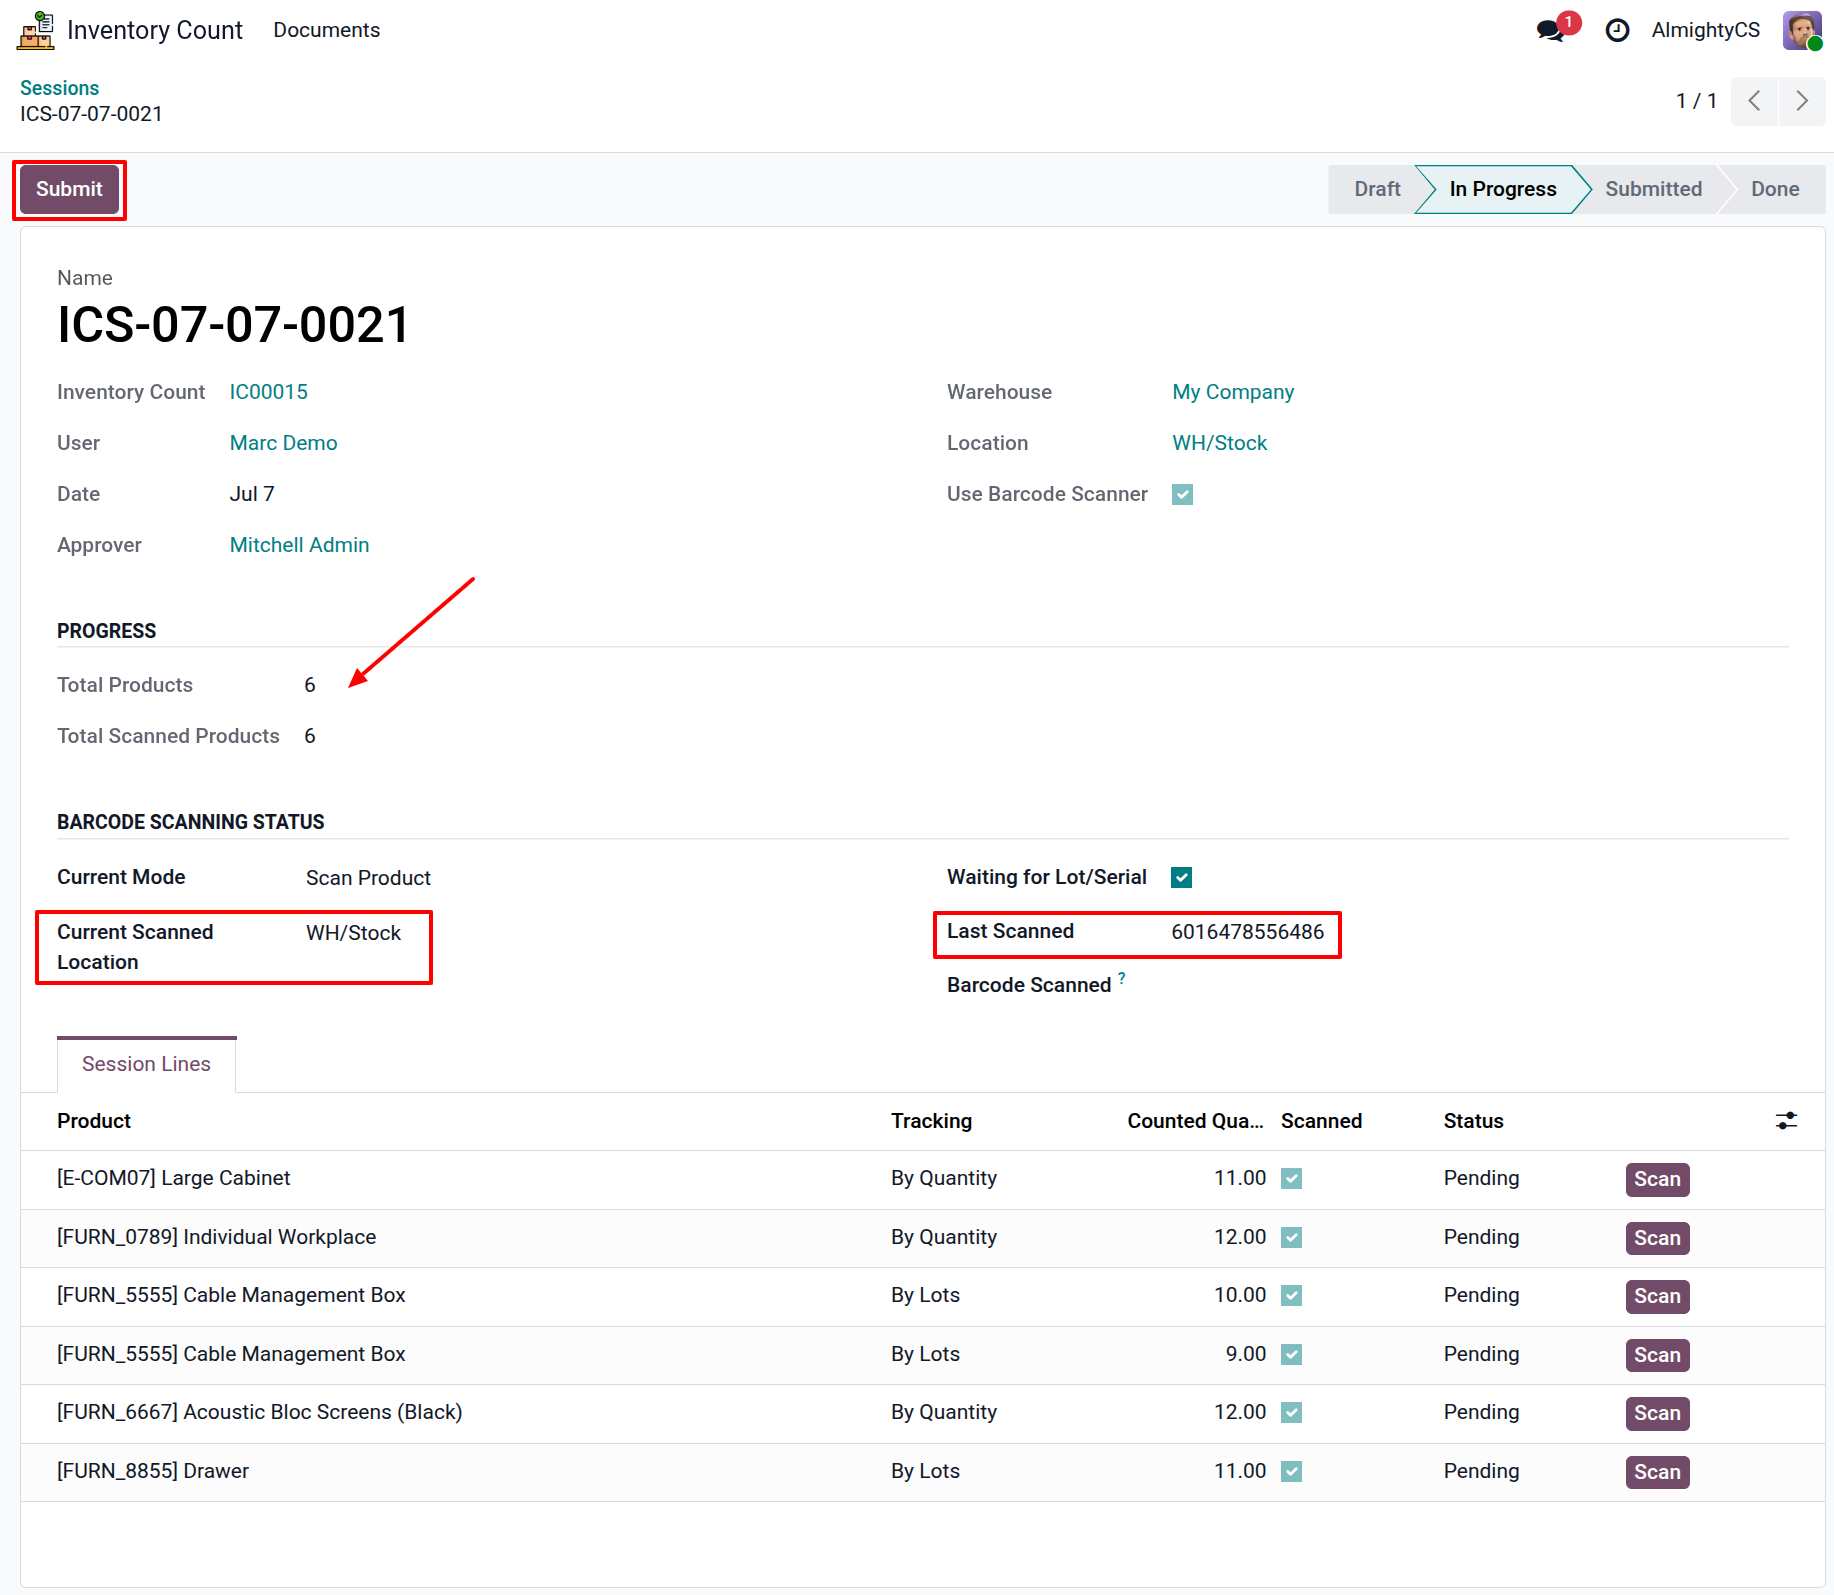1834x1595 pixels.
Task: Open the chat messages notification icon
Action: [1551, 30]
